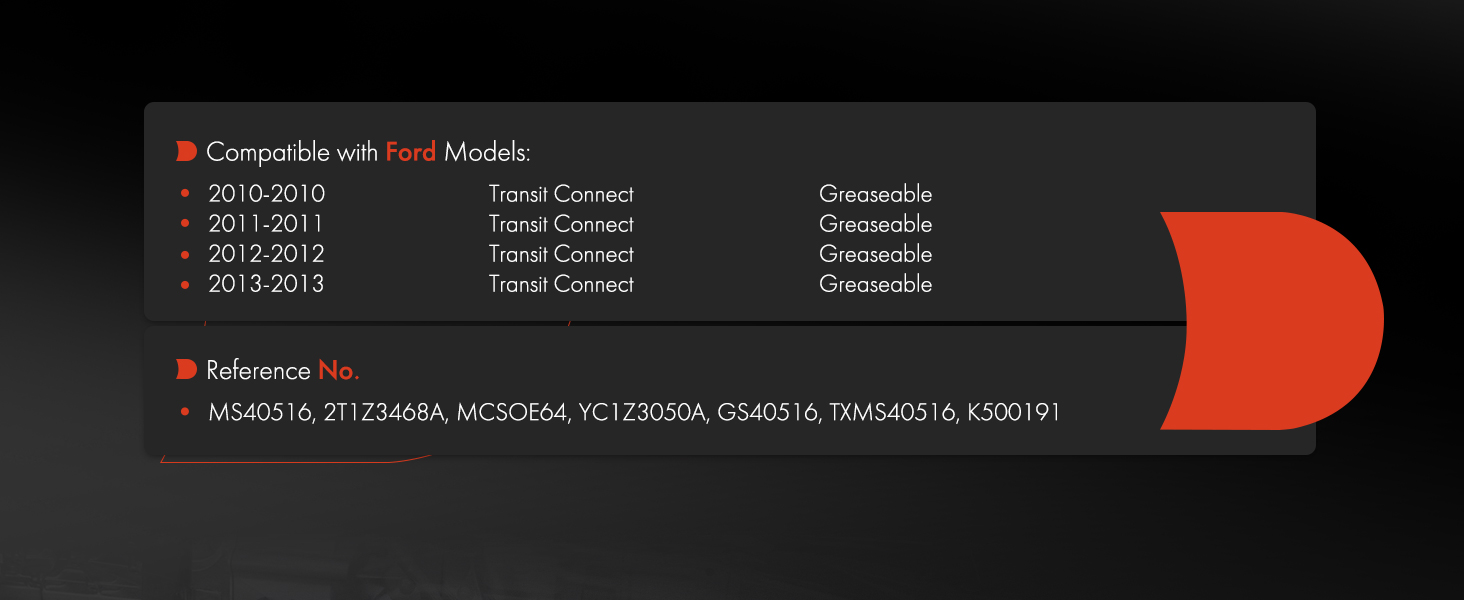Click the red No. text in Reference heading
Screen dimensions: 1464x600
(x=339, y=371)
